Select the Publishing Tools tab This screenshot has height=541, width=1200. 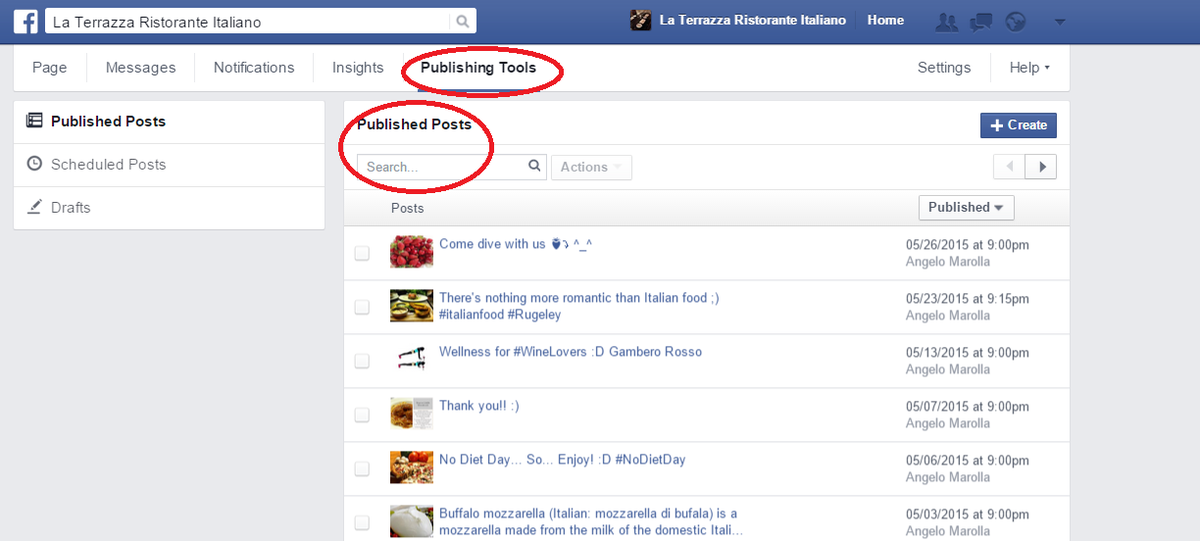[x=478, y=68]
